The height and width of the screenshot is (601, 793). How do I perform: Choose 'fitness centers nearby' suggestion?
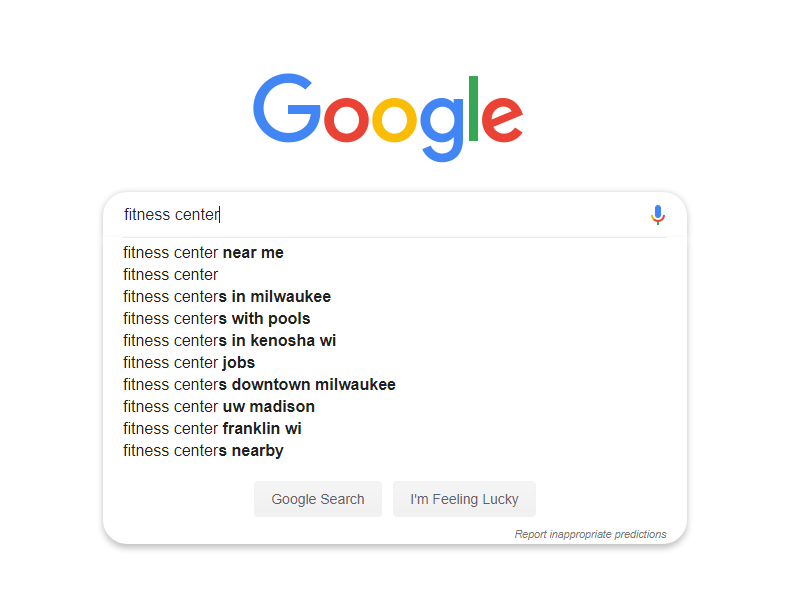203,450
